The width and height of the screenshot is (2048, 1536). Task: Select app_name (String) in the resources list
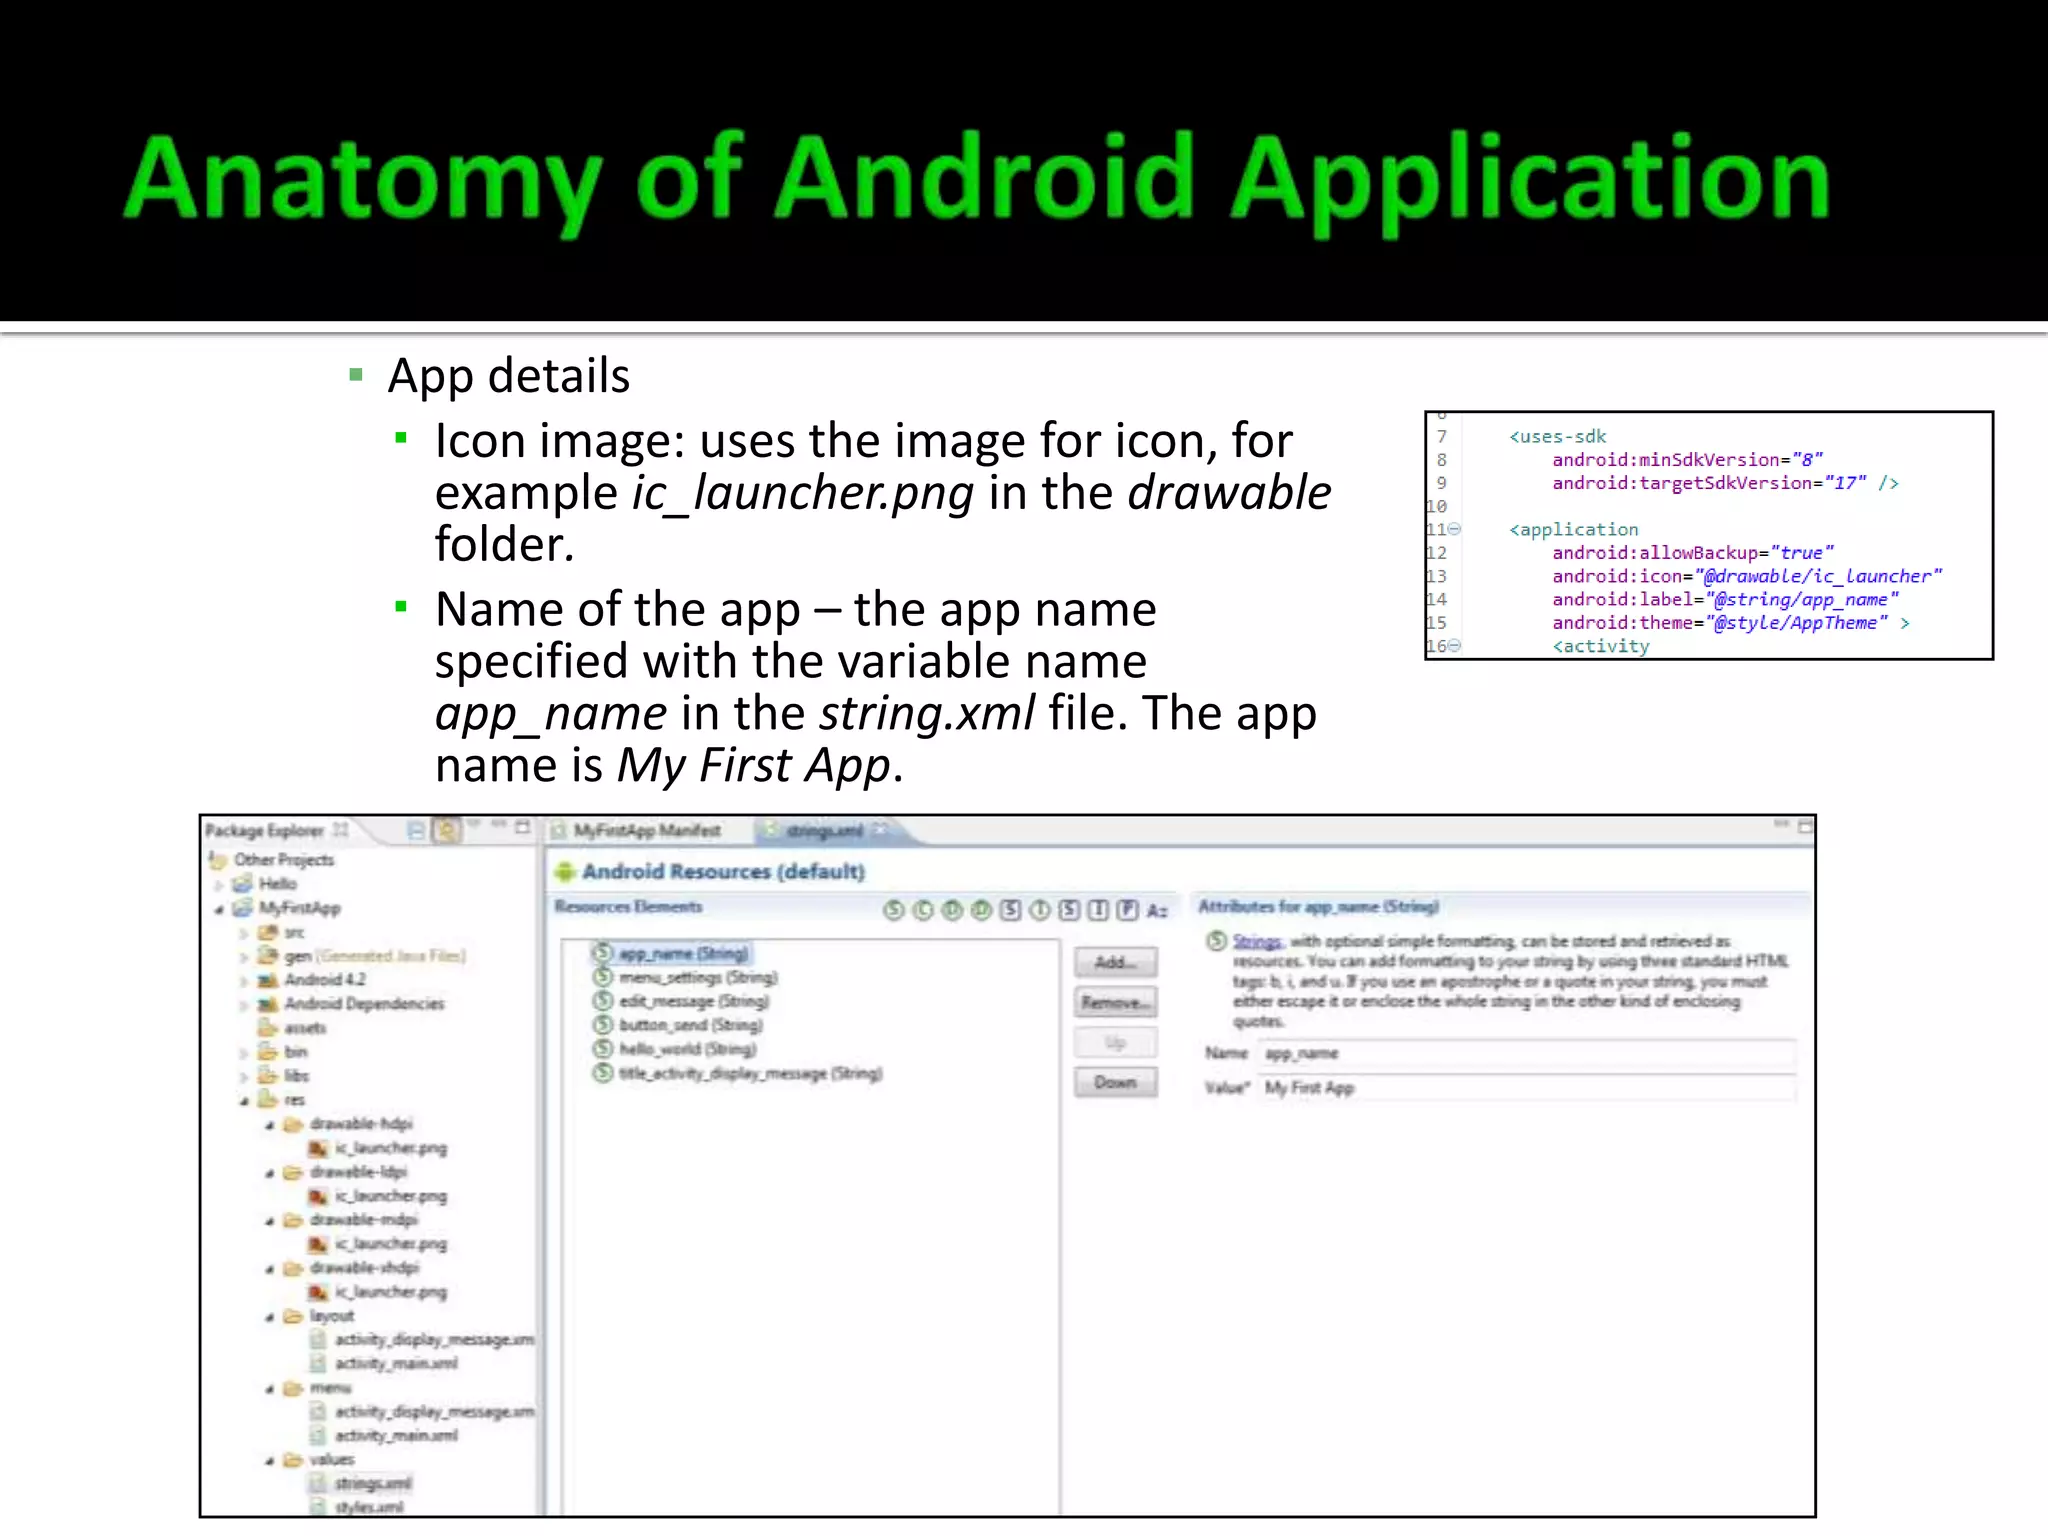683,954
